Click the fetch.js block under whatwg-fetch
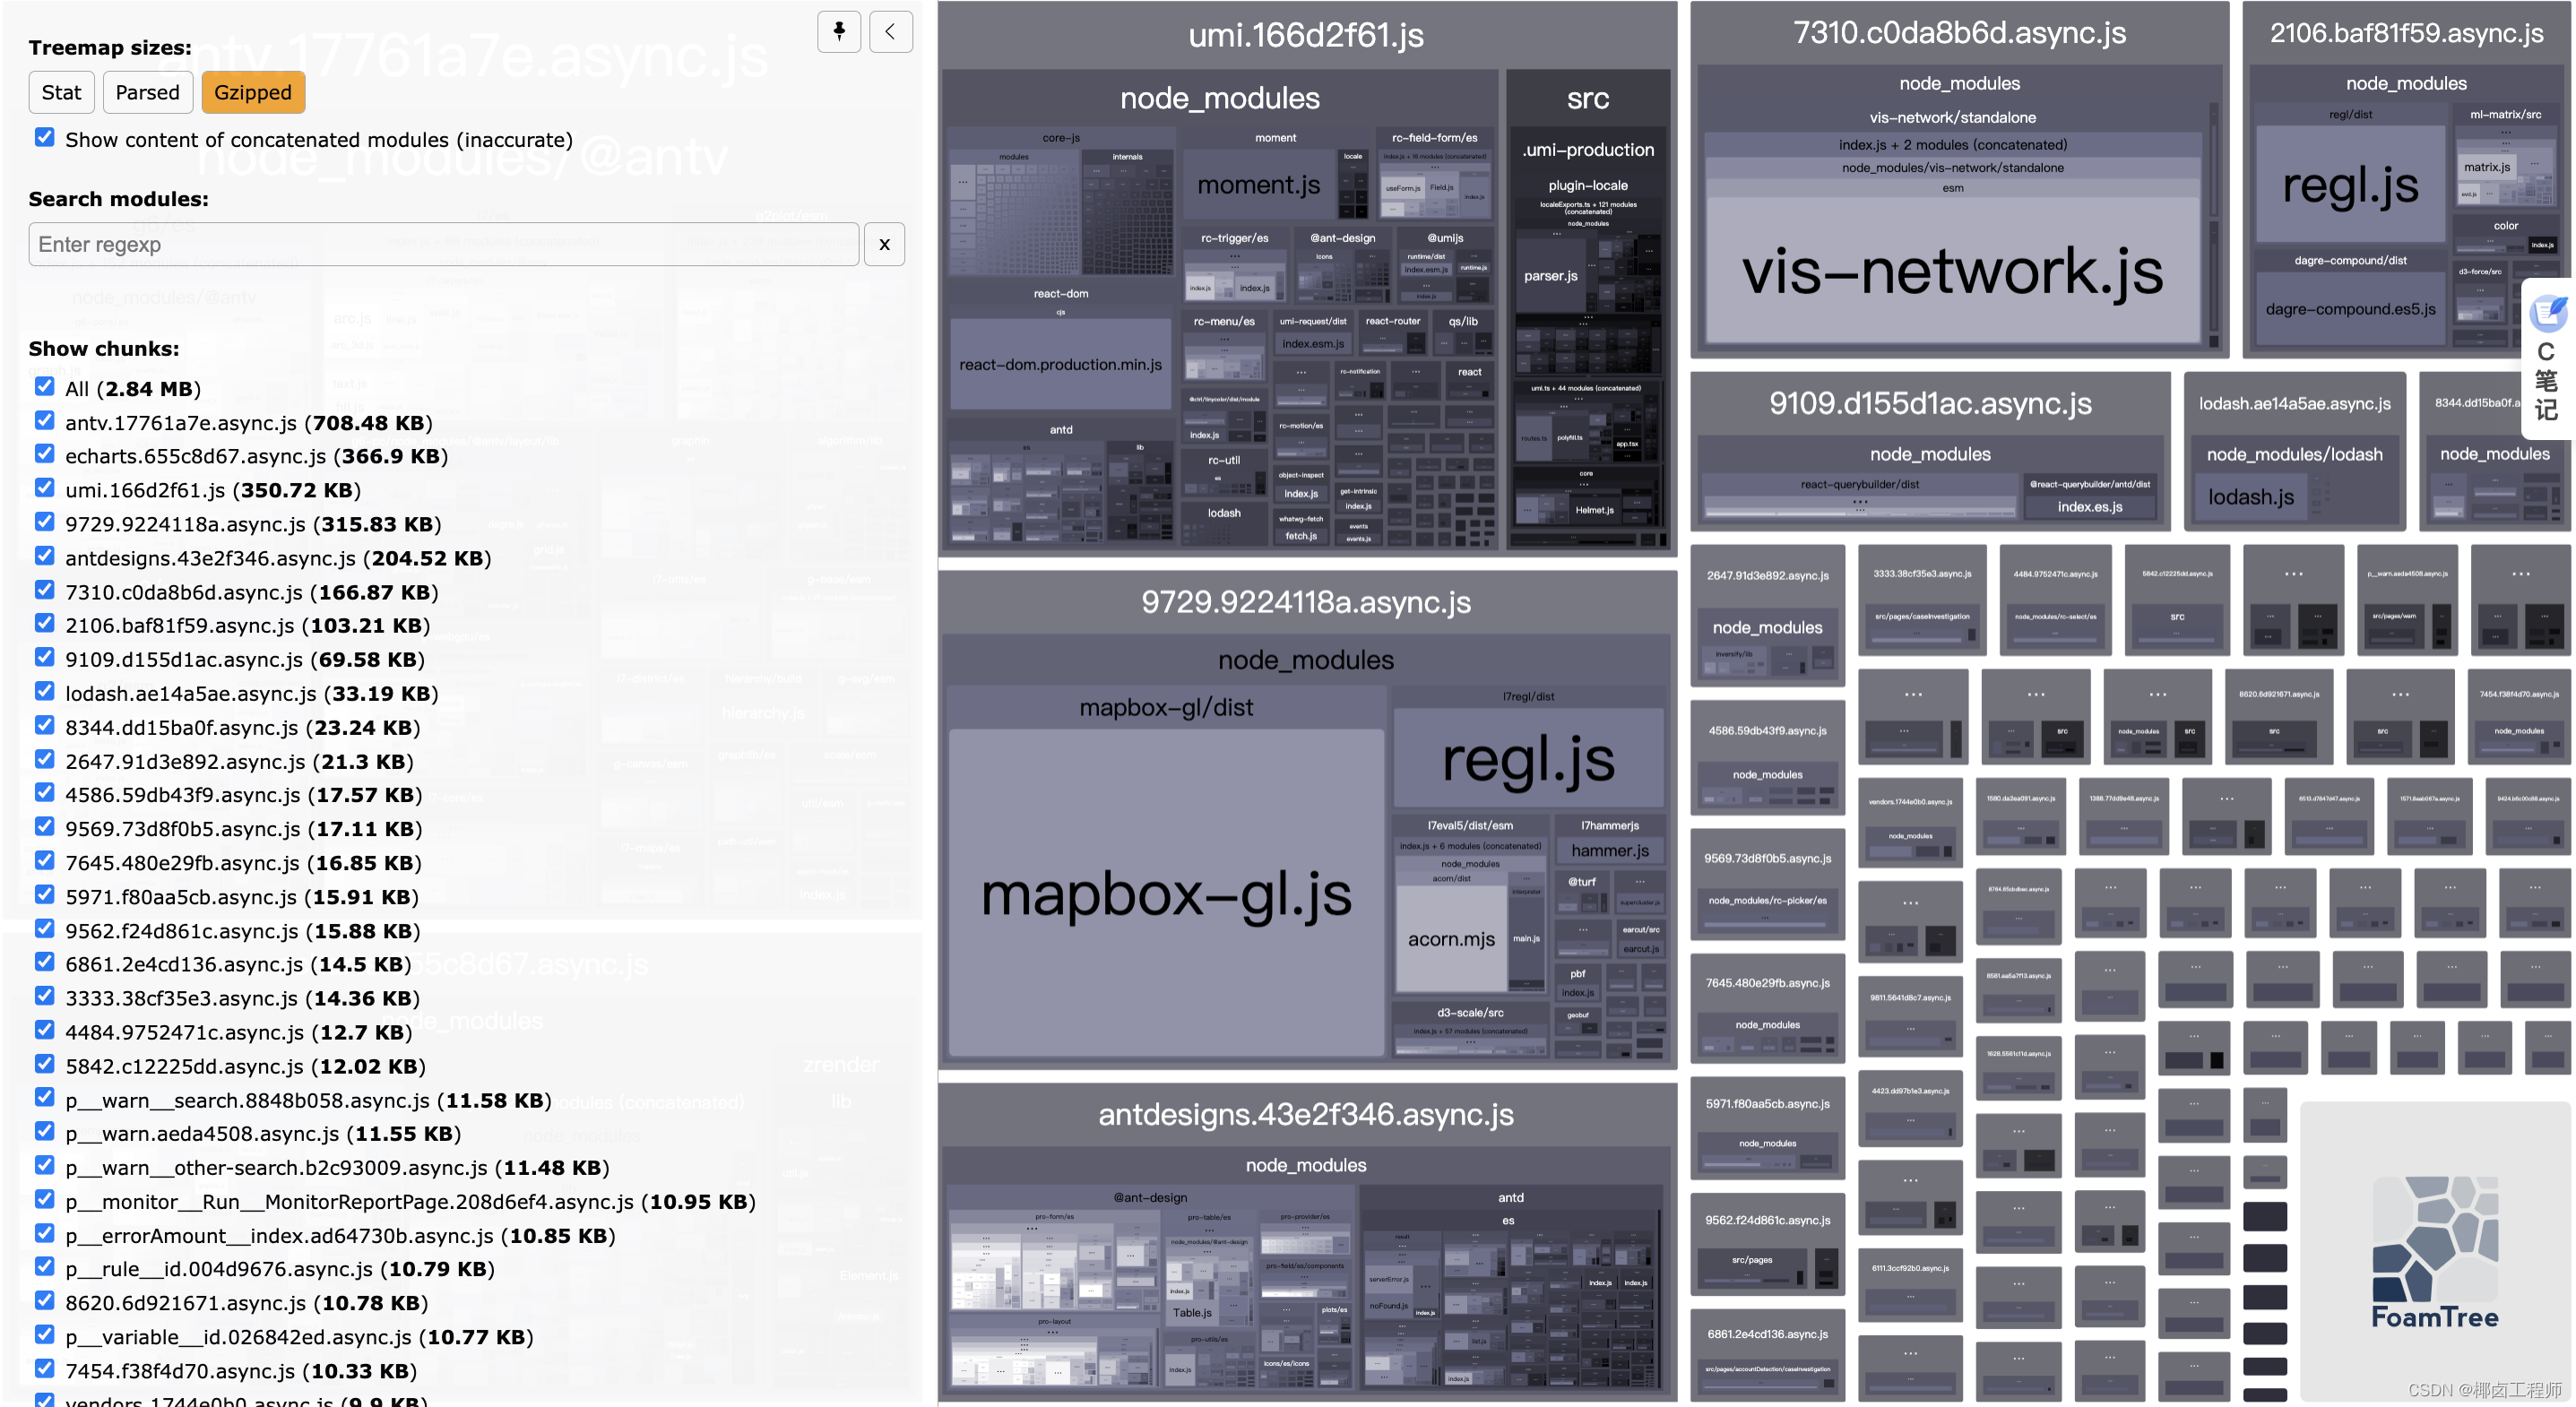 1300,536
